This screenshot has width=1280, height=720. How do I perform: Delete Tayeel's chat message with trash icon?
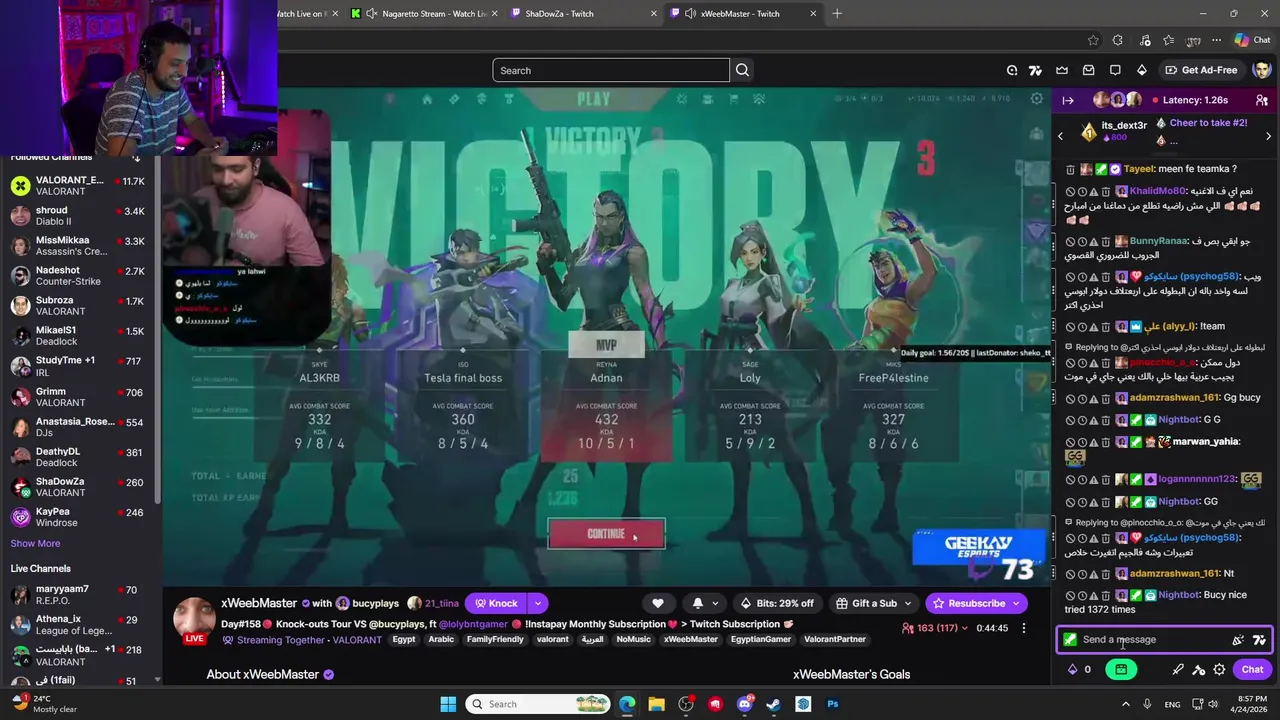(x=1070, y=169)
